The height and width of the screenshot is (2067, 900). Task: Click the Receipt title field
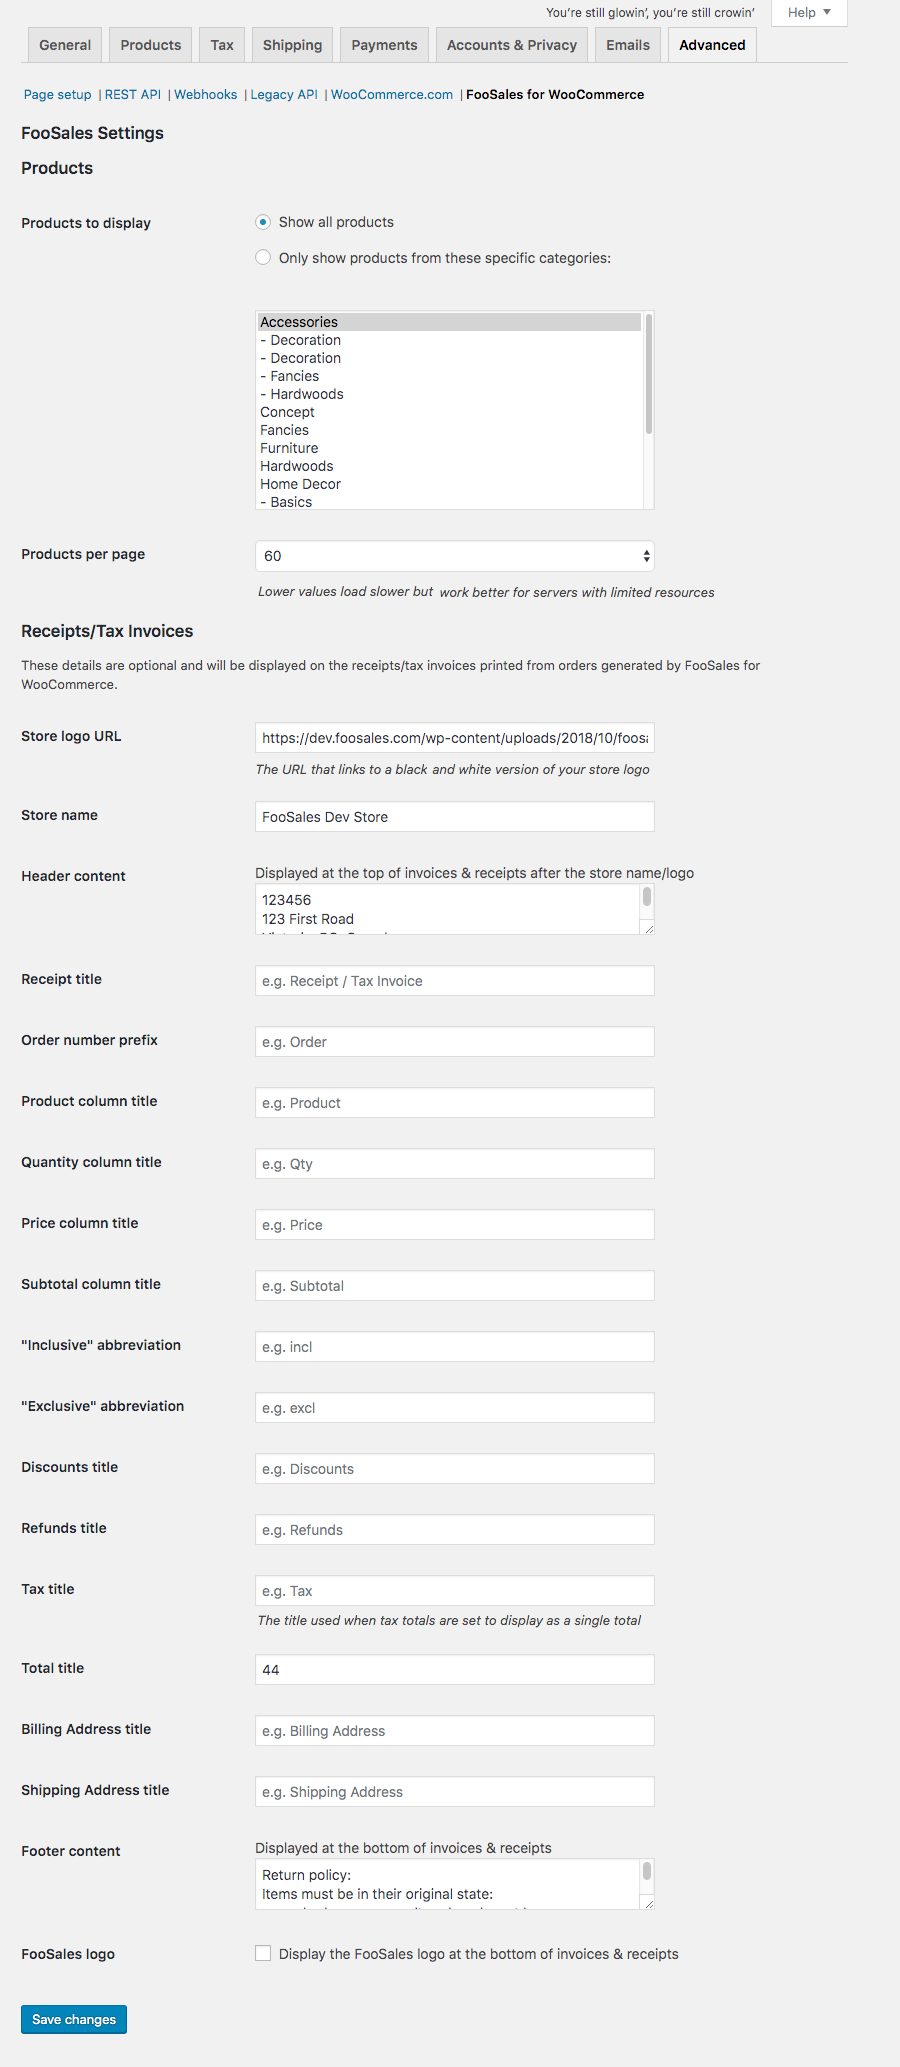454,981
